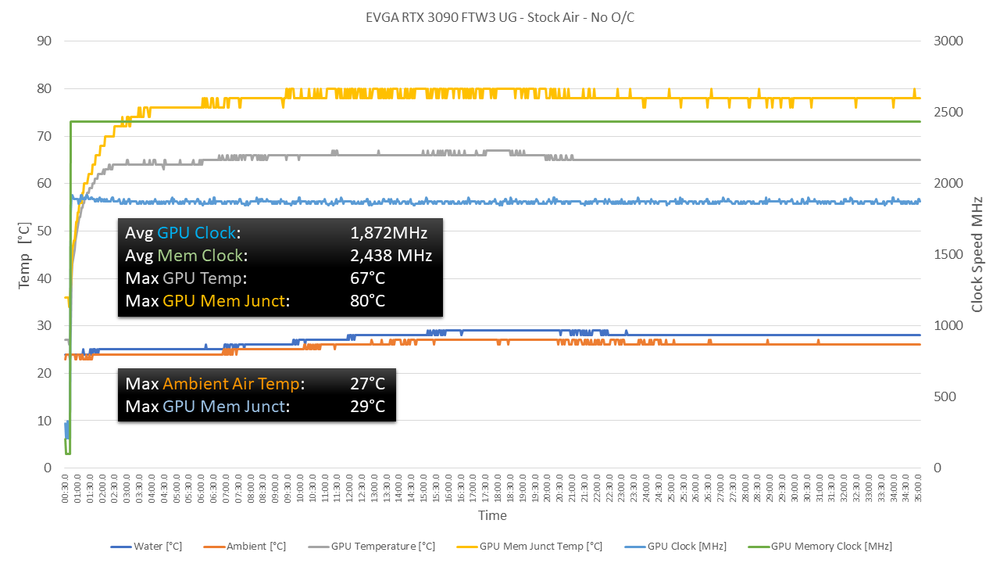1000x563 pixels.
Task: Click the 3000 label on the right axis
Action: point(946,41)
